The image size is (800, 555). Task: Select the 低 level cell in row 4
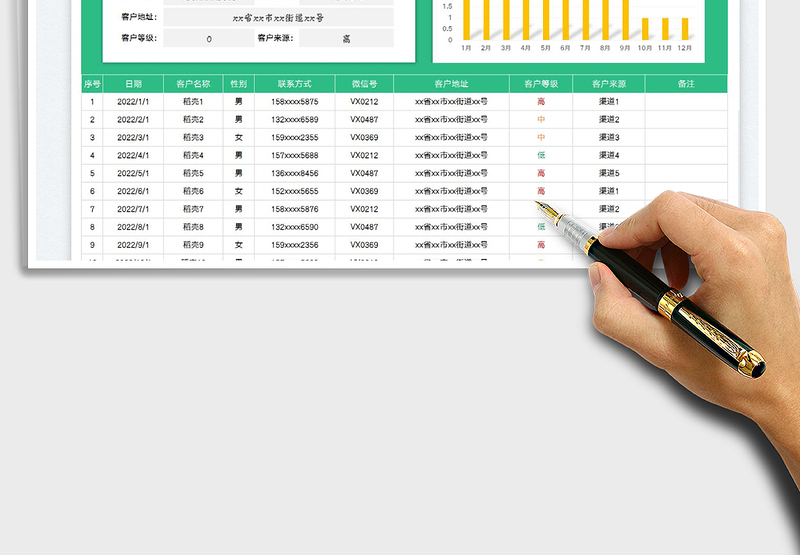coord(541,155)
